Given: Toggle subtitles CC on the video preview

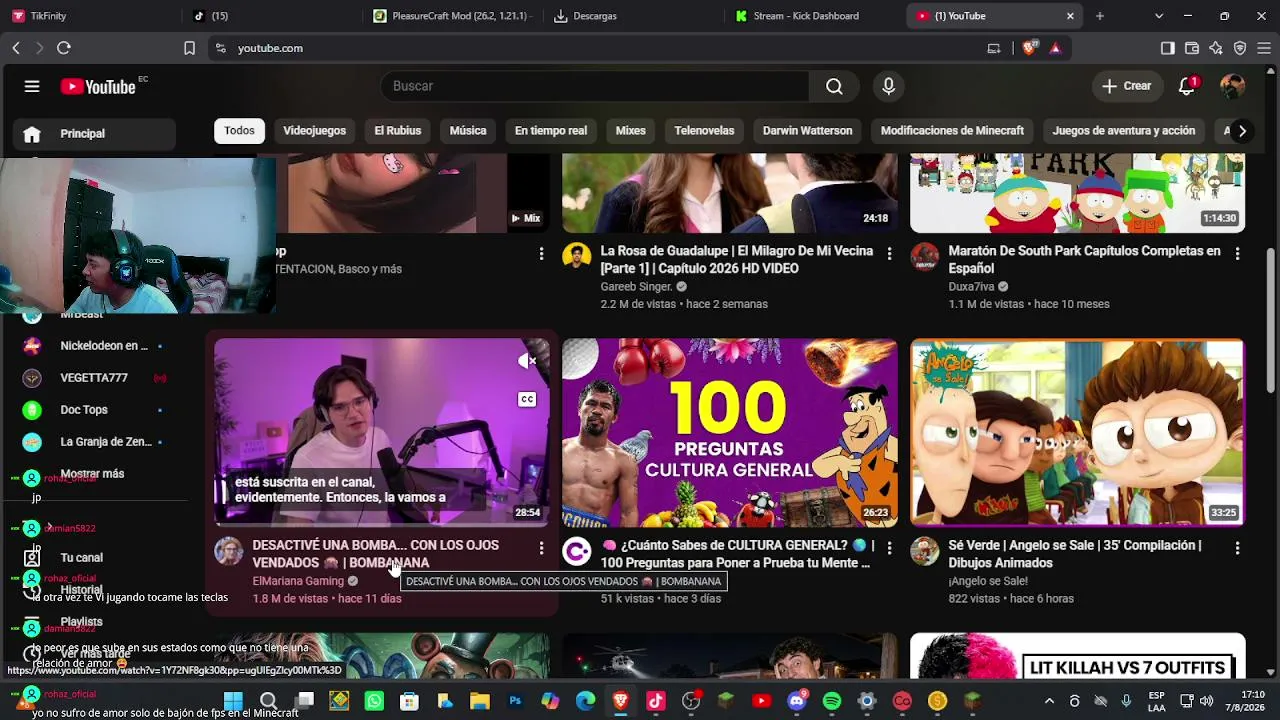Looking at the screenshot, I should 527,400.
